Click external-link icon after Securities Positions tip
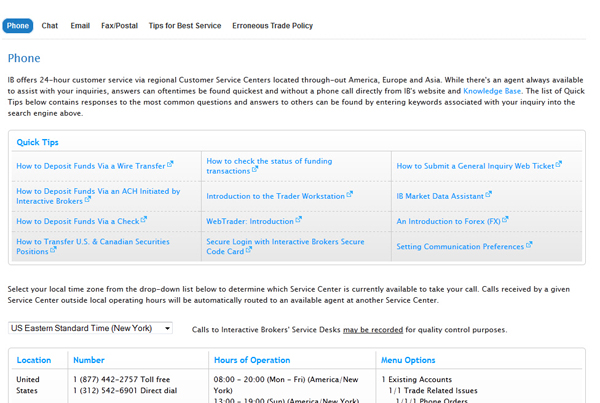600x403 pixels. [53, 250]
